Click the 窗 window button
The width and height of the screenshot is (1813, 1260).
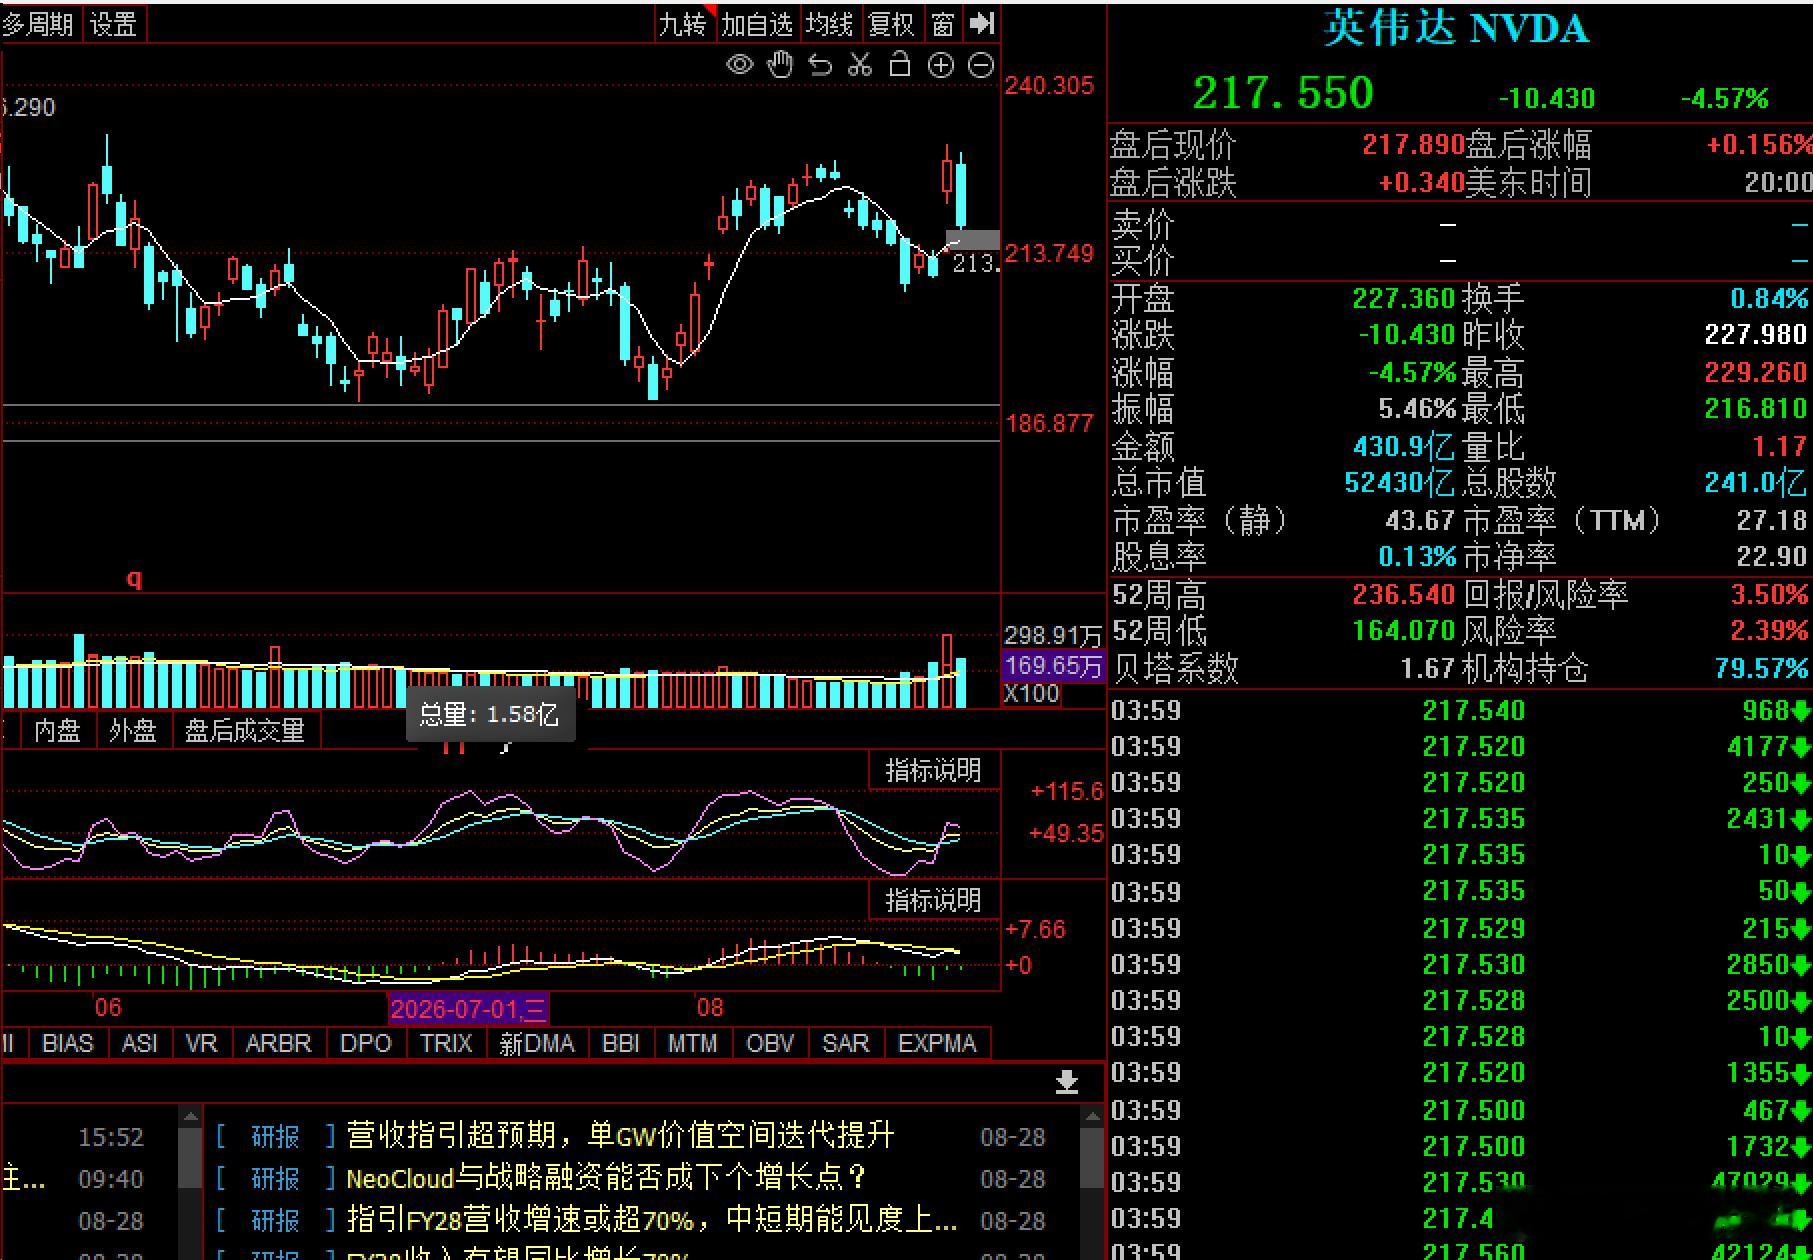tap(943, 24)
